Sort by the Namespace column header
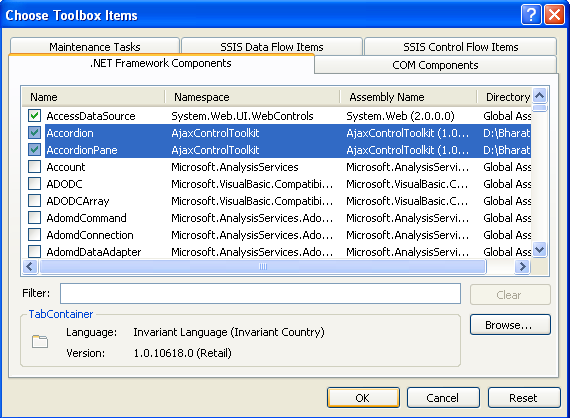 [x=253, y=97]
